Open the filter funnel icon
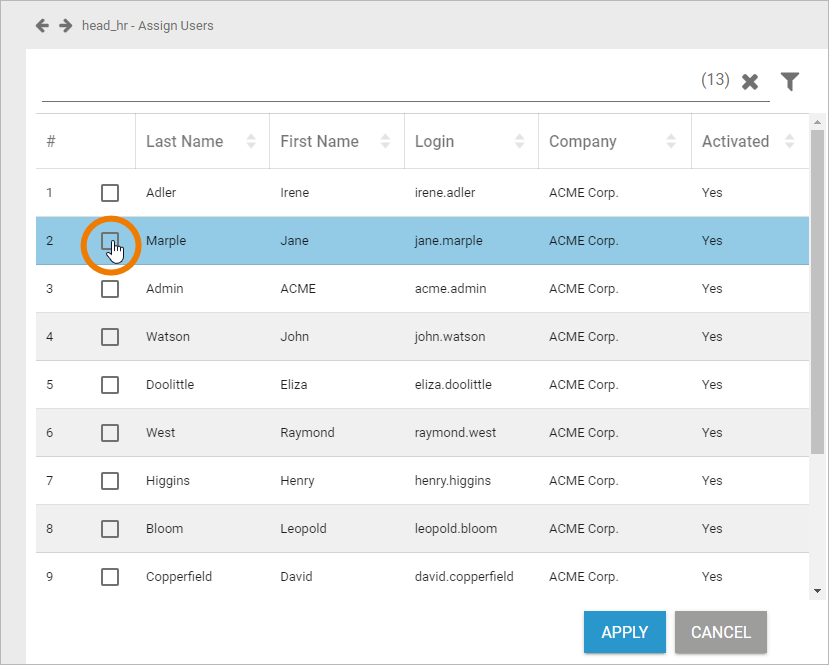 click(x=790, y=81)
